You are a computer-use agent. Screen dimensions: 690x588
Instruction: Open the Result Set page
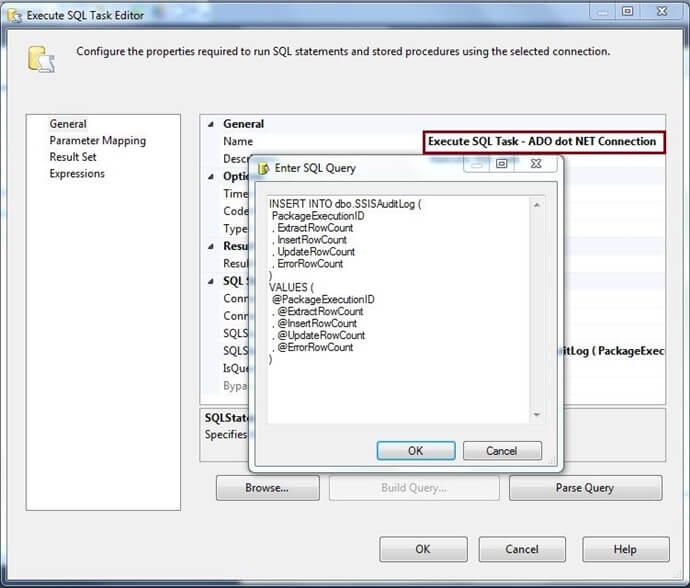[x=73, y=157]
